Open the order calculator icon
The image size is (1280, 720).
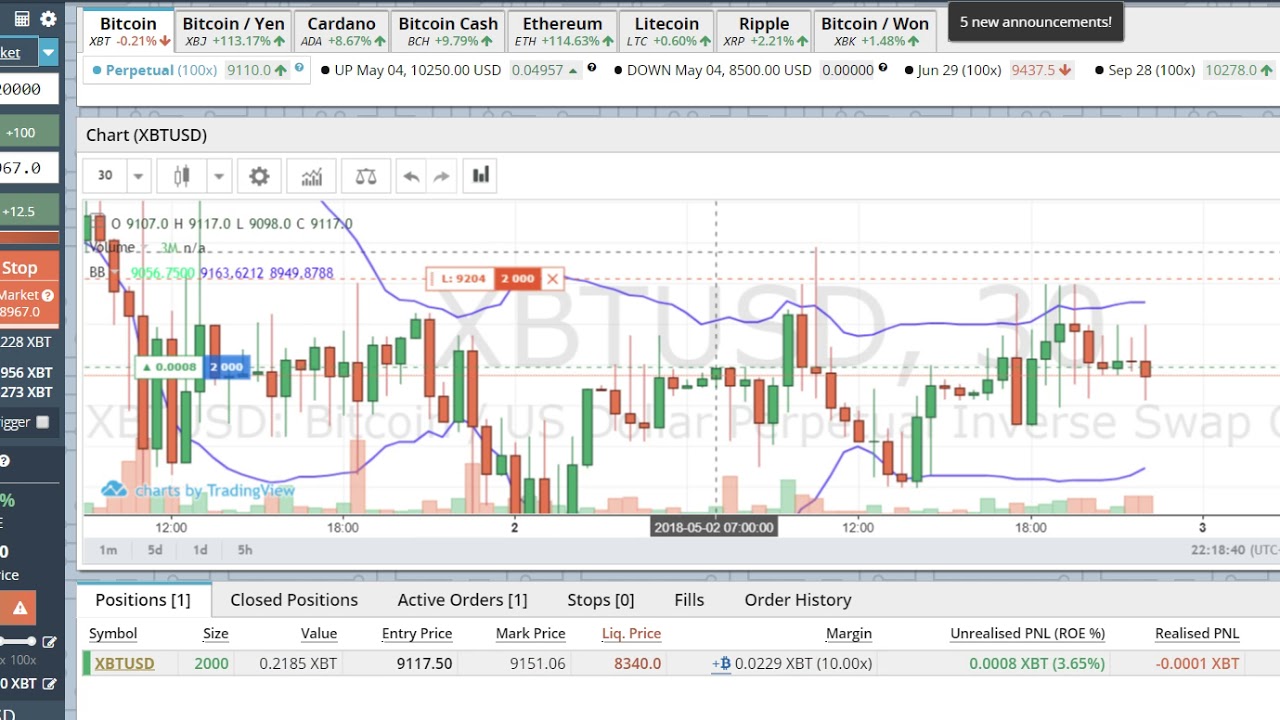tap(22, 19)
